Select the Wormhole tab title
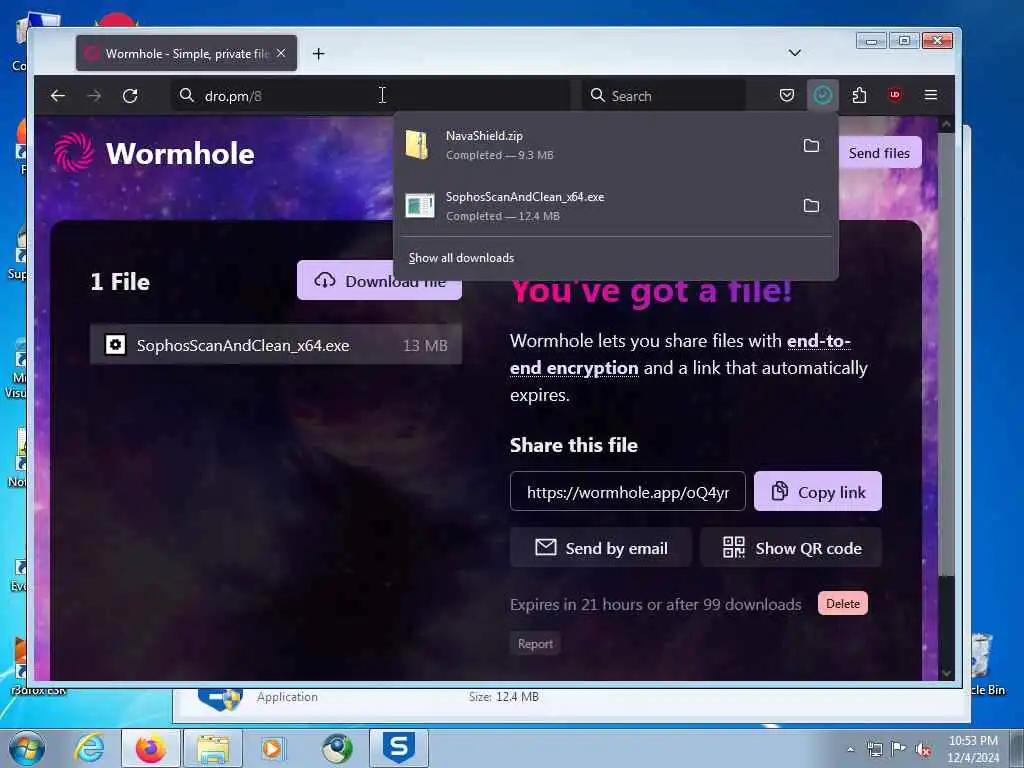 point(187,54)
